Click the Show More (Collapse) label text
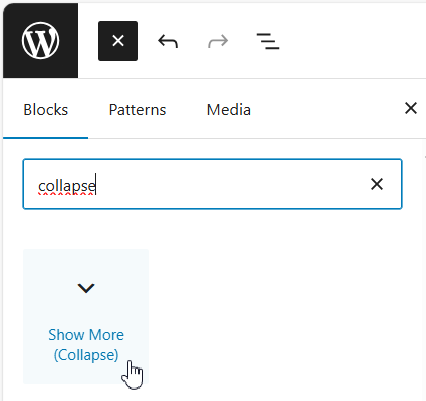Viewport: 426px width, 401px height. 86,345
